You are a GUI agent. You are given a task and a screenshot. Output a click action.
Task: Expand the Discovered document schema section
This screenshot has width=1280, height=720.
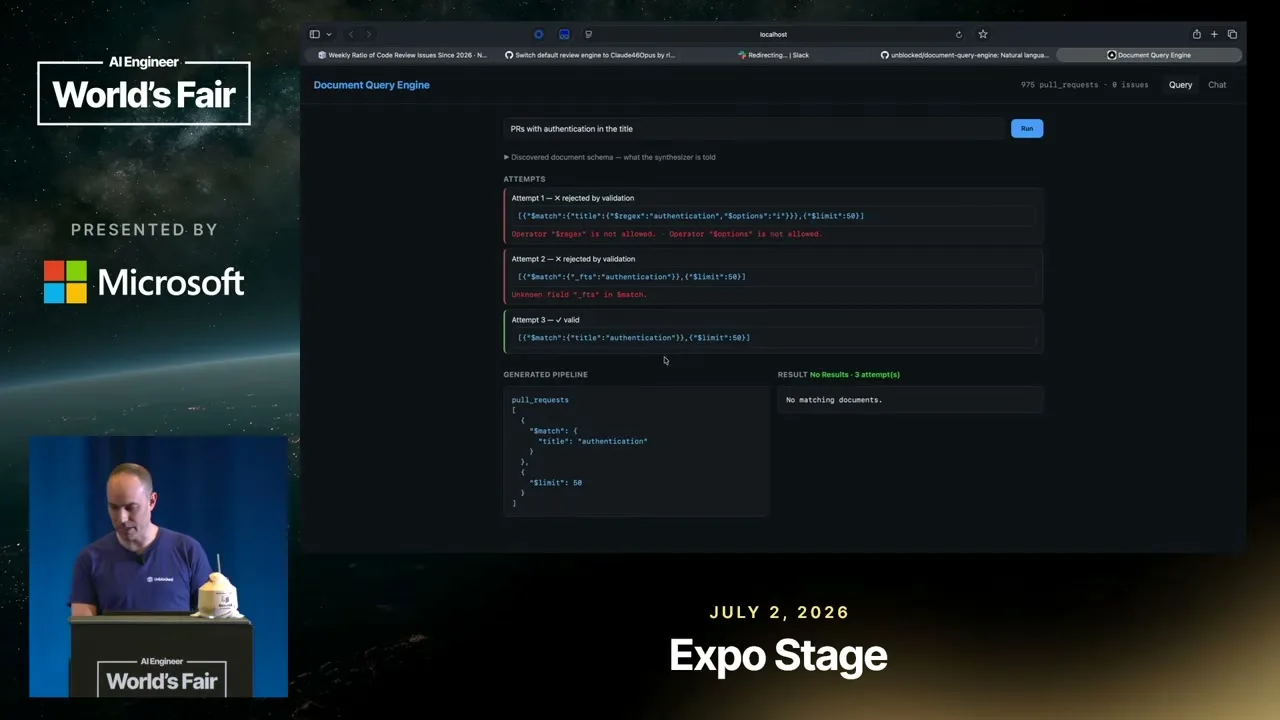click(610, 157)
